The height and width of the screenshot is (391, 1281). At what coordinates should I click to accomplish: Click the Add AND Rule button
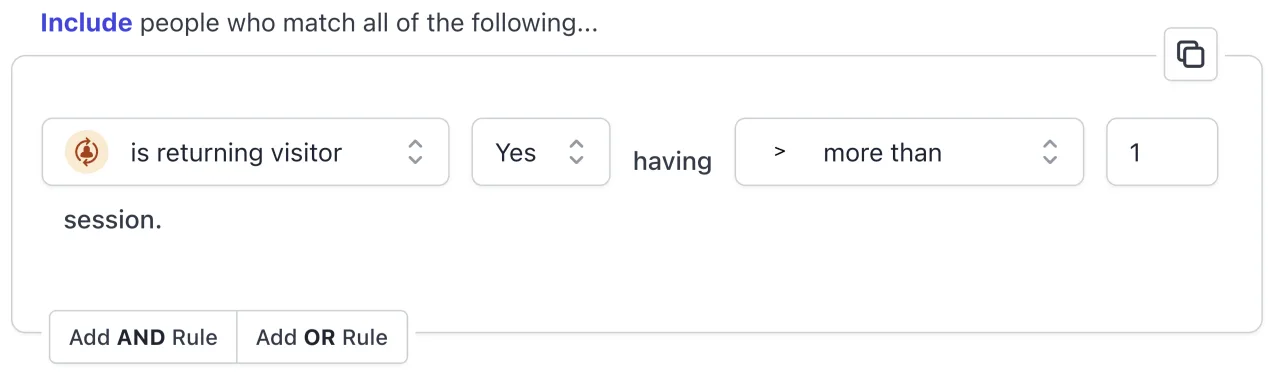[143, 337]
